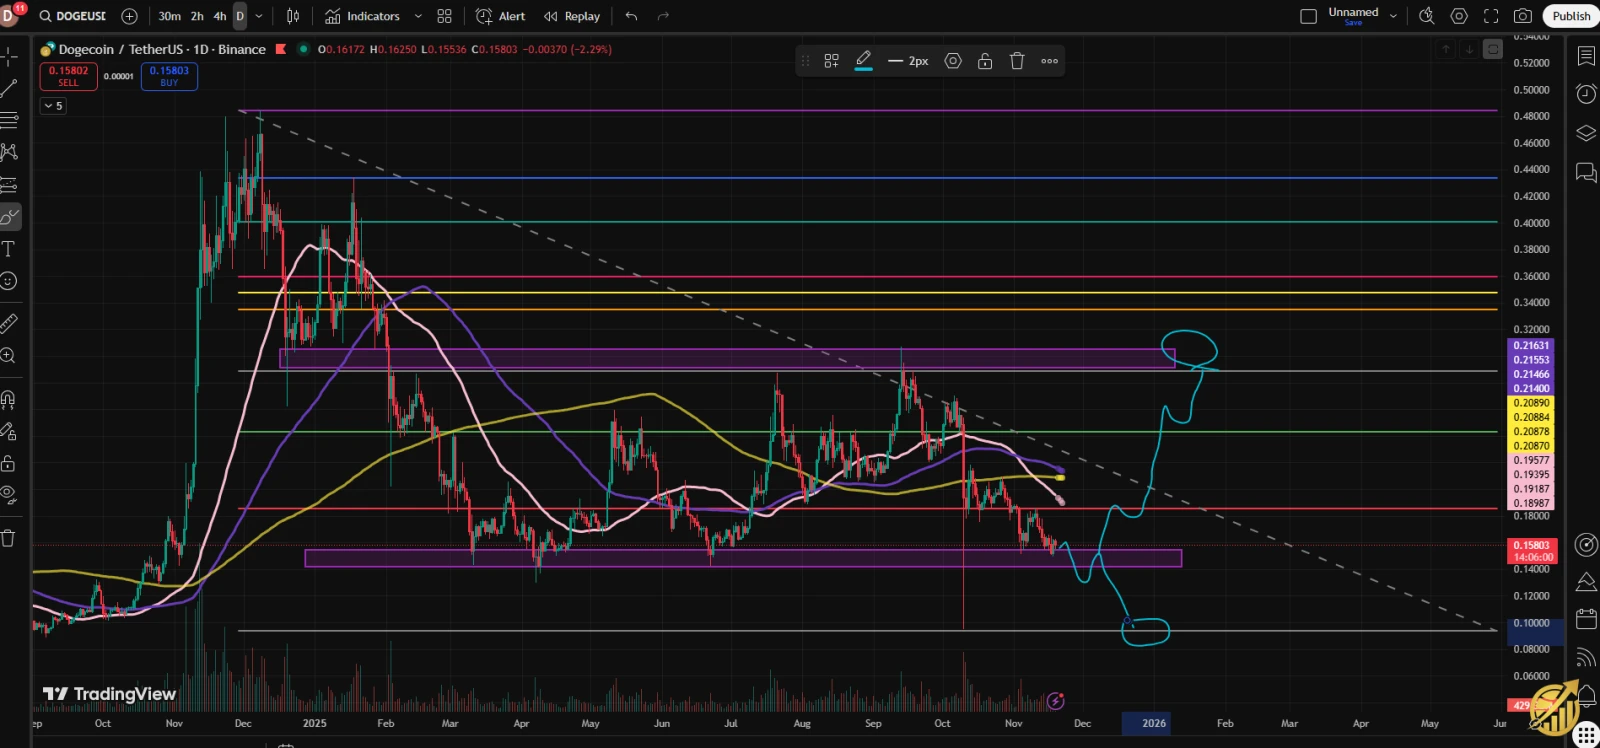Image resolution: width=1600 pixels, height=748 pixels.
Task: Expand favorite indicators dropdown arrow
Action: pos(418,16)
